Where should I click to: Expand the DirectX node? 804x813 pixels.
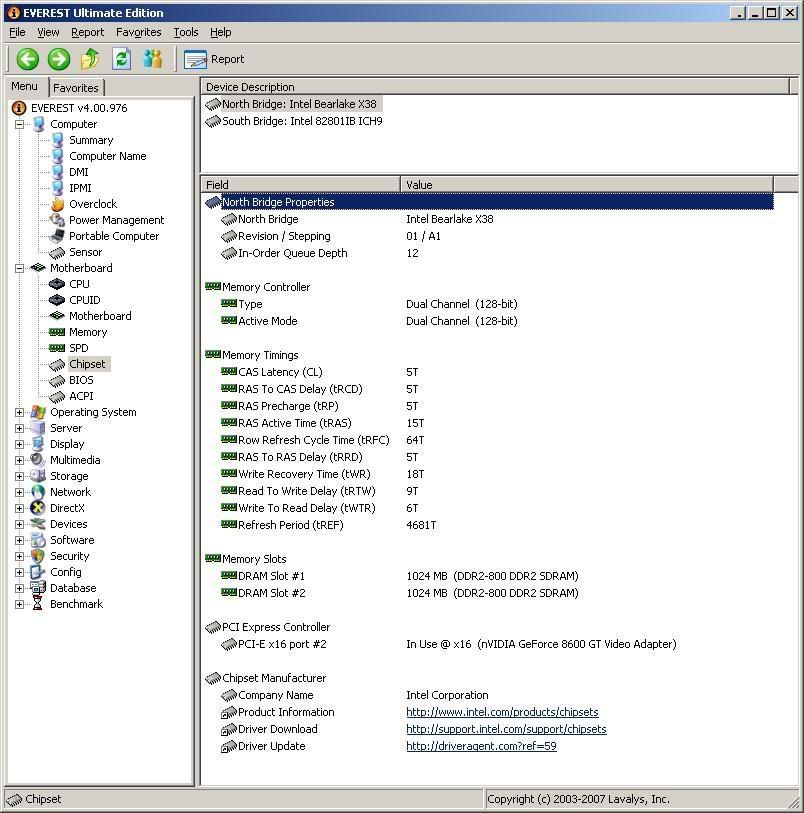19,508
